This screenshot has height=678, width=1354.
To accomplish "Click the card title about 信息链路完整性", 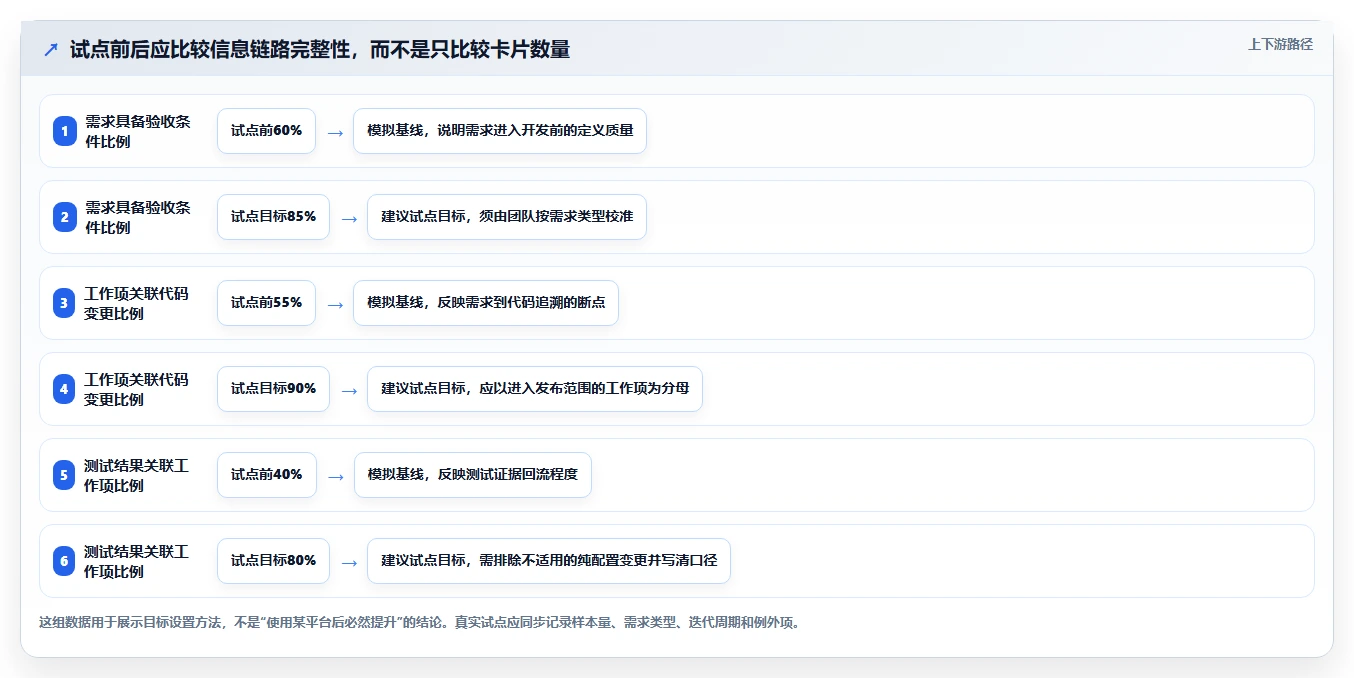I will pos(320,50).
